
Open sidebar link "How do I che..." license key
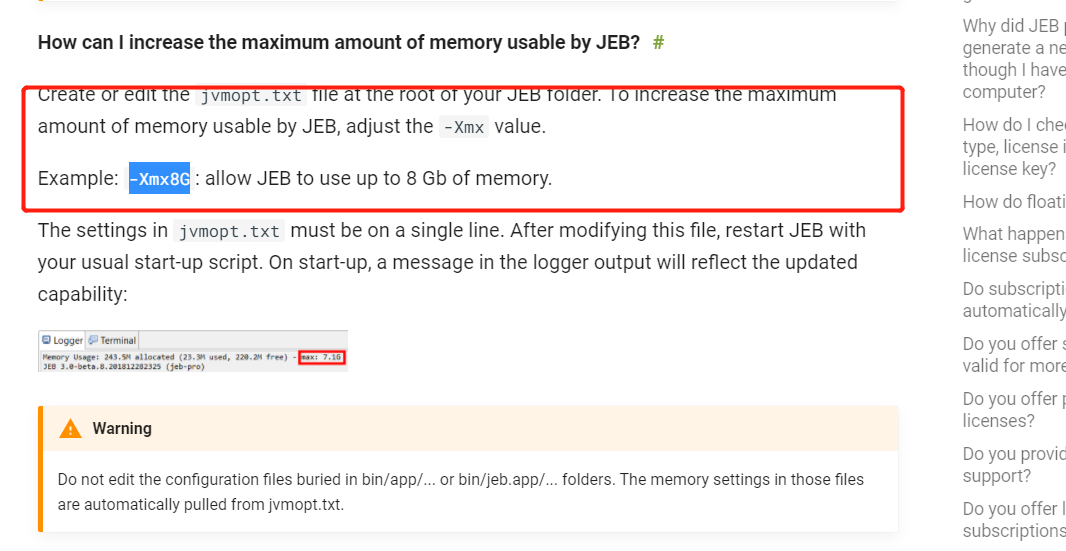(1014, 146)
